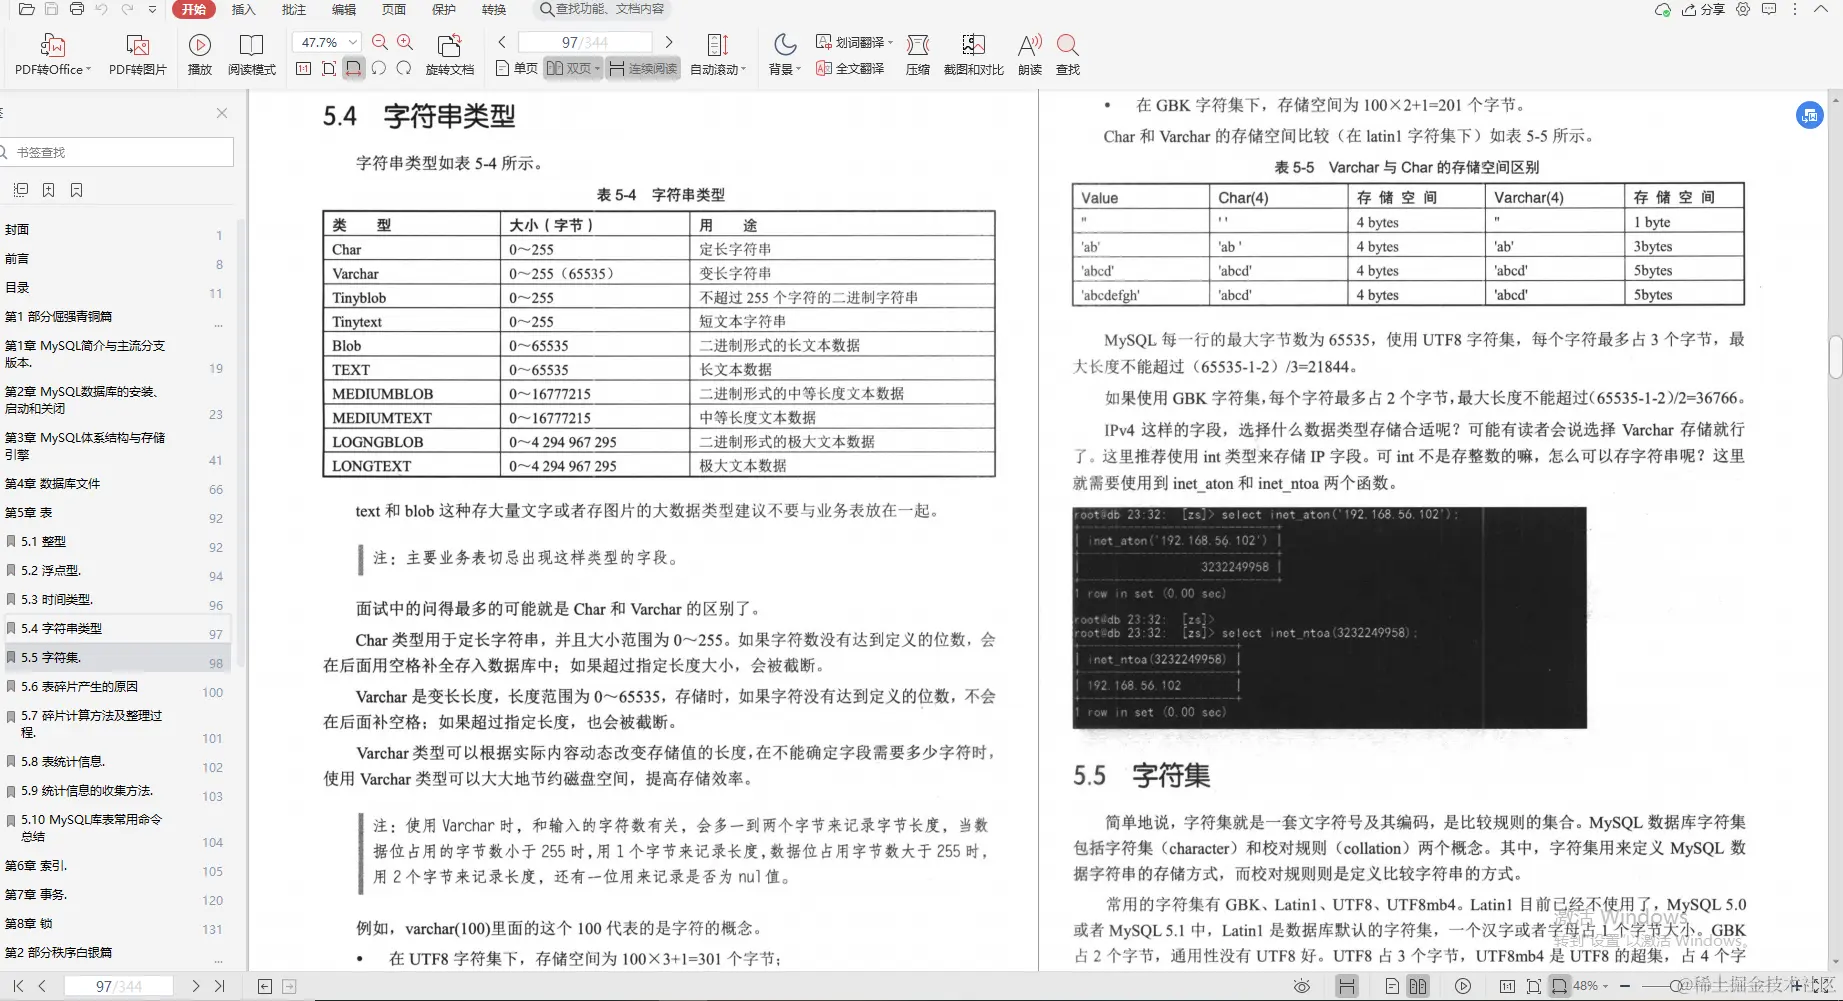Click the 播放 play presentation icon
The width and height of the screenshot is (1843, 1001).
(199, 47)
